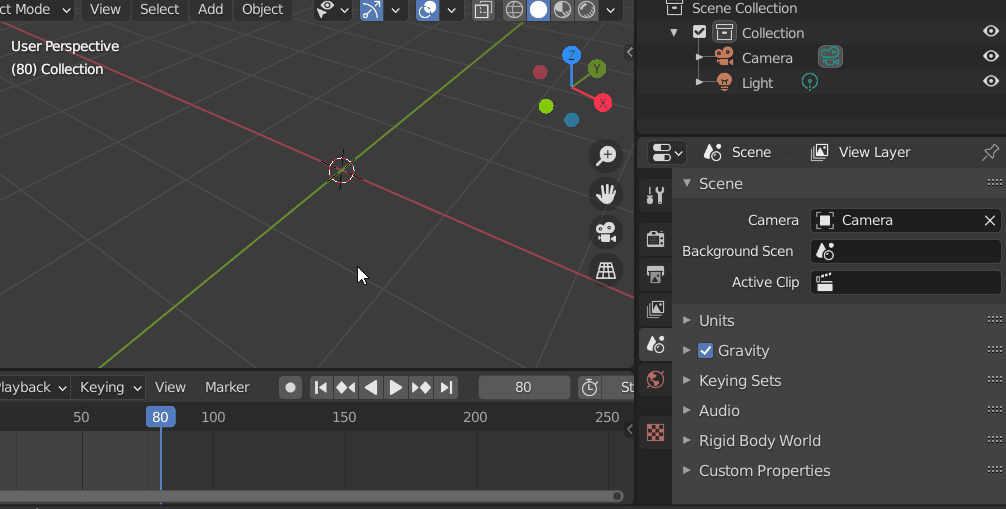Select wireframe viewport shading
Image resolution: width=1006 pixels, height=509 pixels.
coord(515,10)
